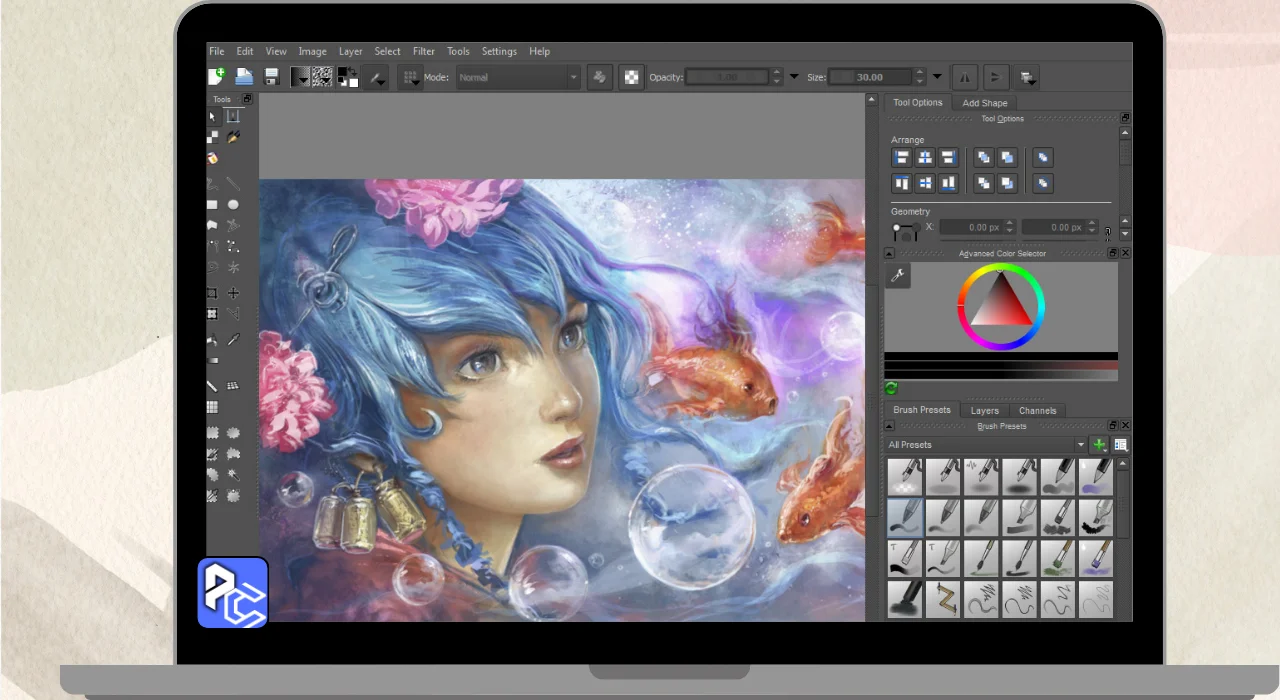Screen dimensions: 1280x700
Task: Select the ellipse shape tool
Action: [233, 205]
